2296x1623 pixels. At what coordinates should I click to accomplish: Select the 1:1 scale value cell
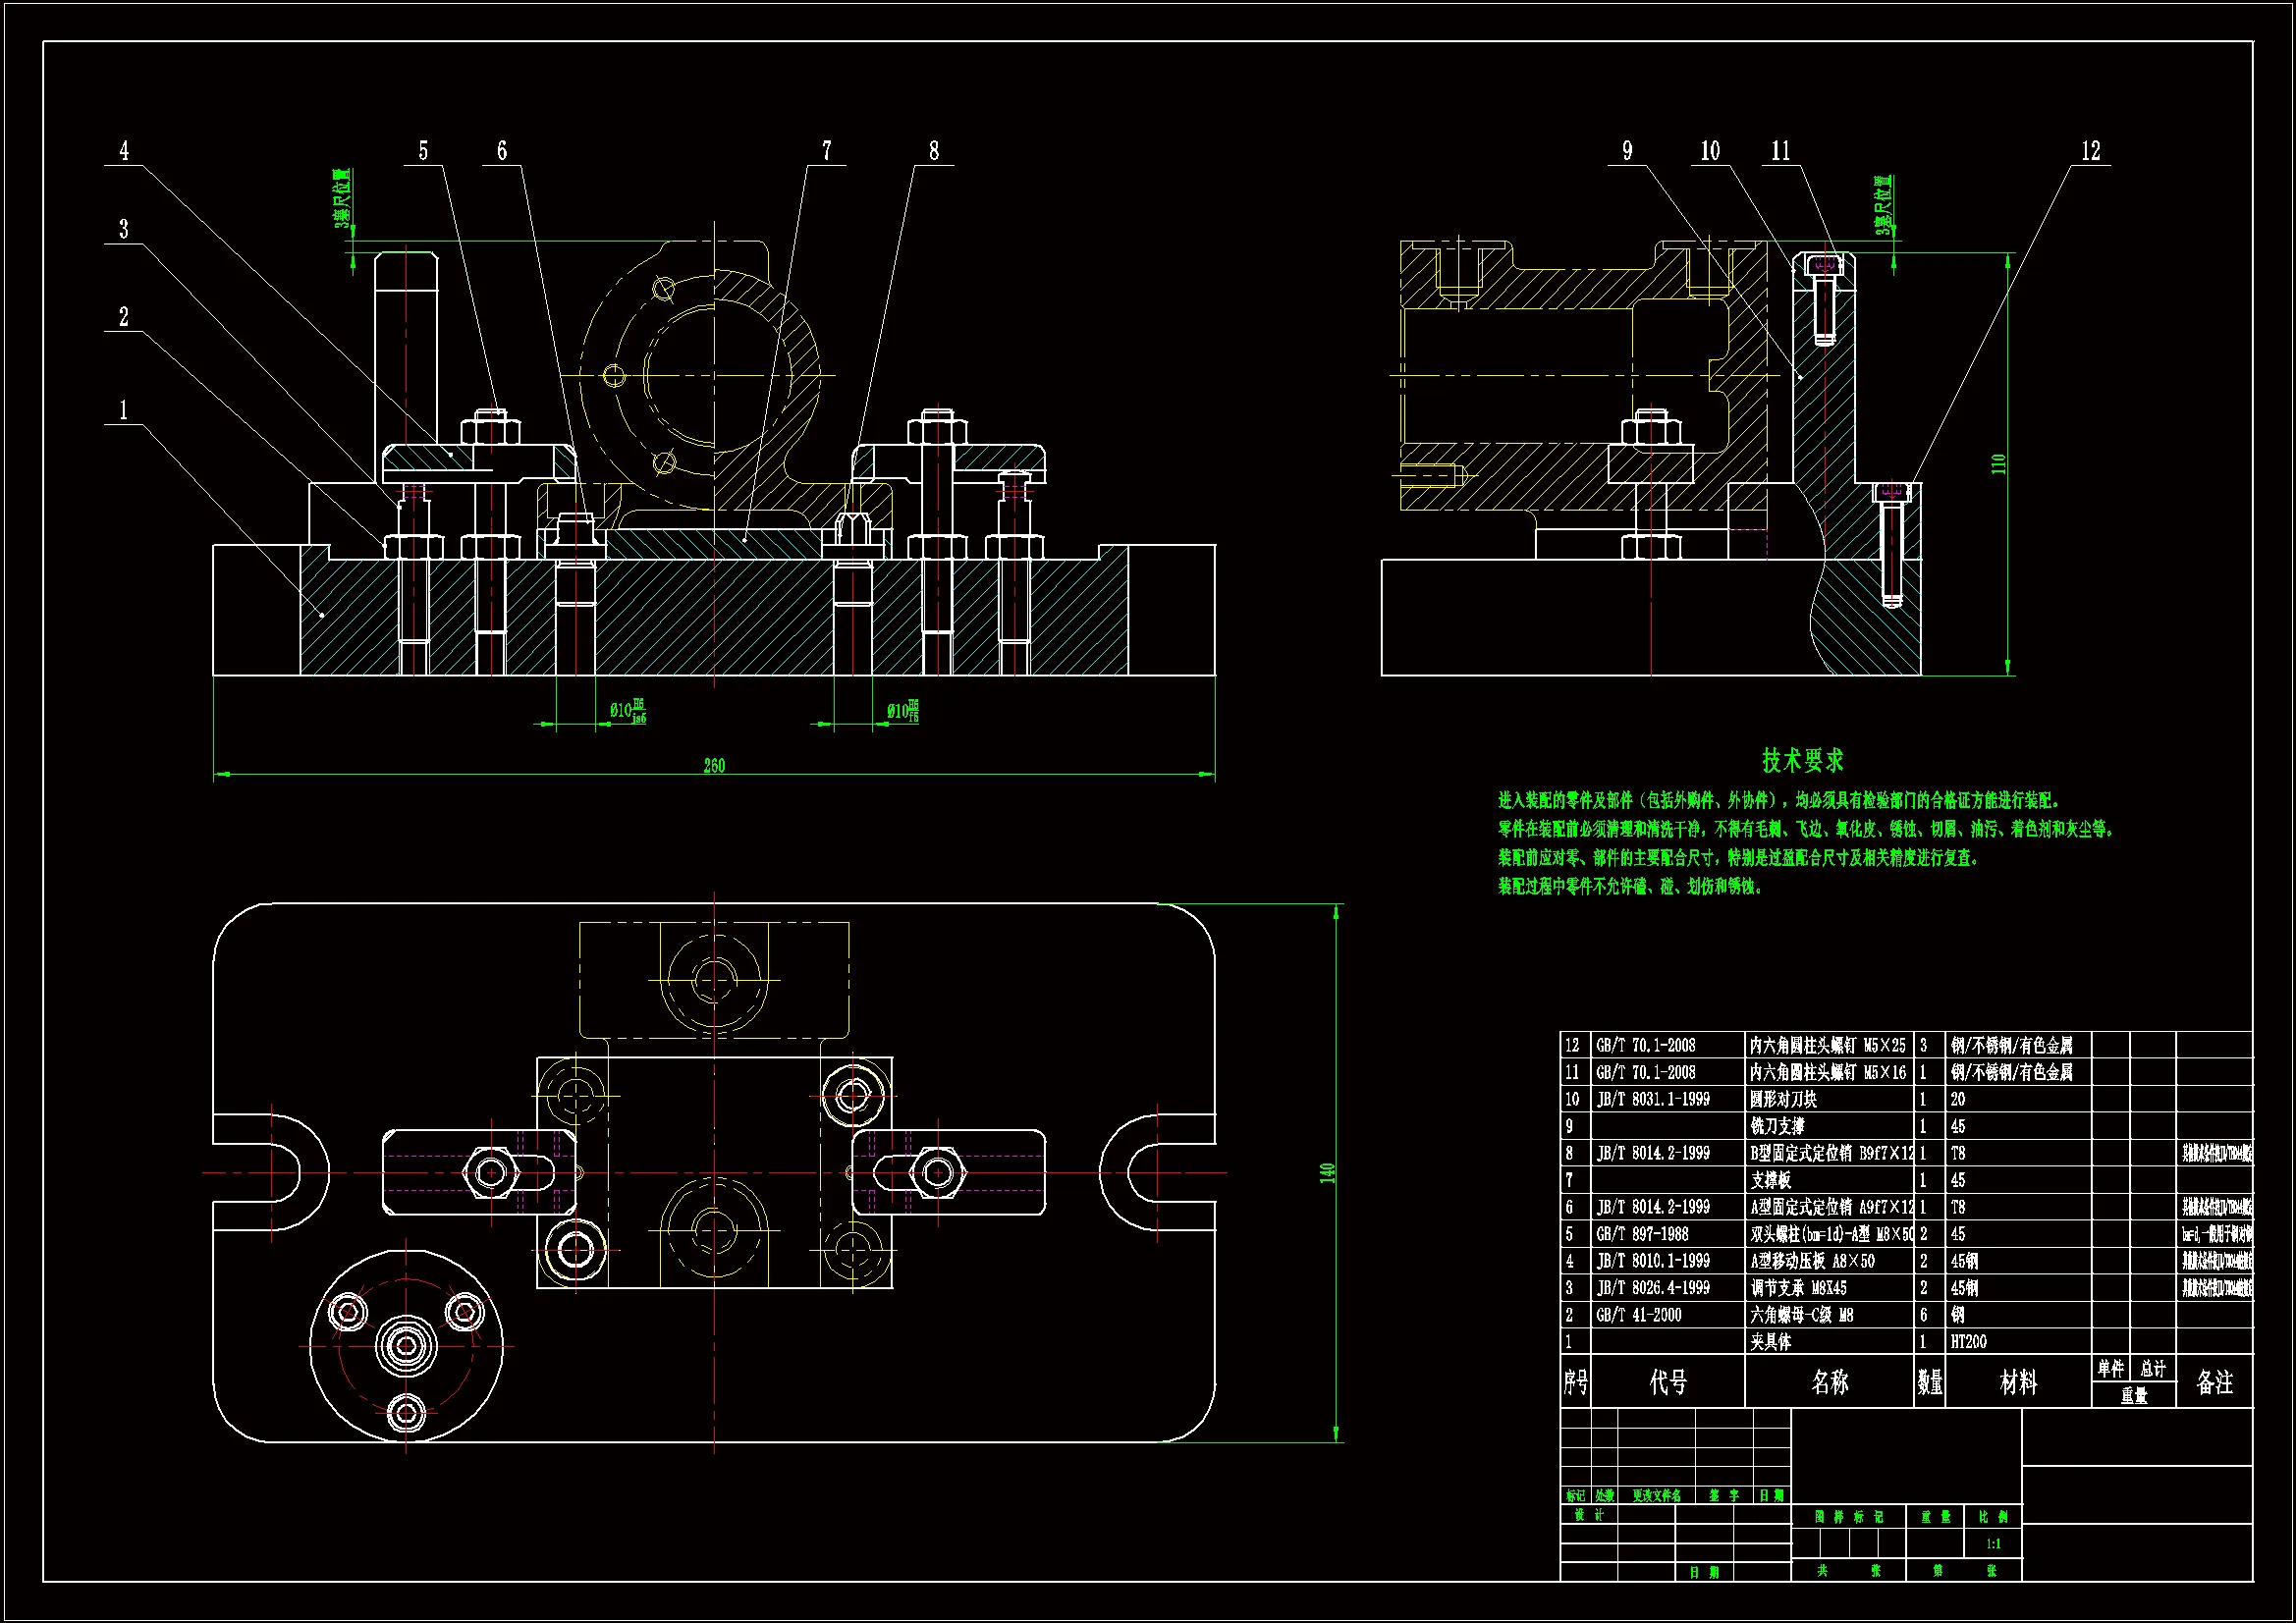(x=1993, y=1543)
